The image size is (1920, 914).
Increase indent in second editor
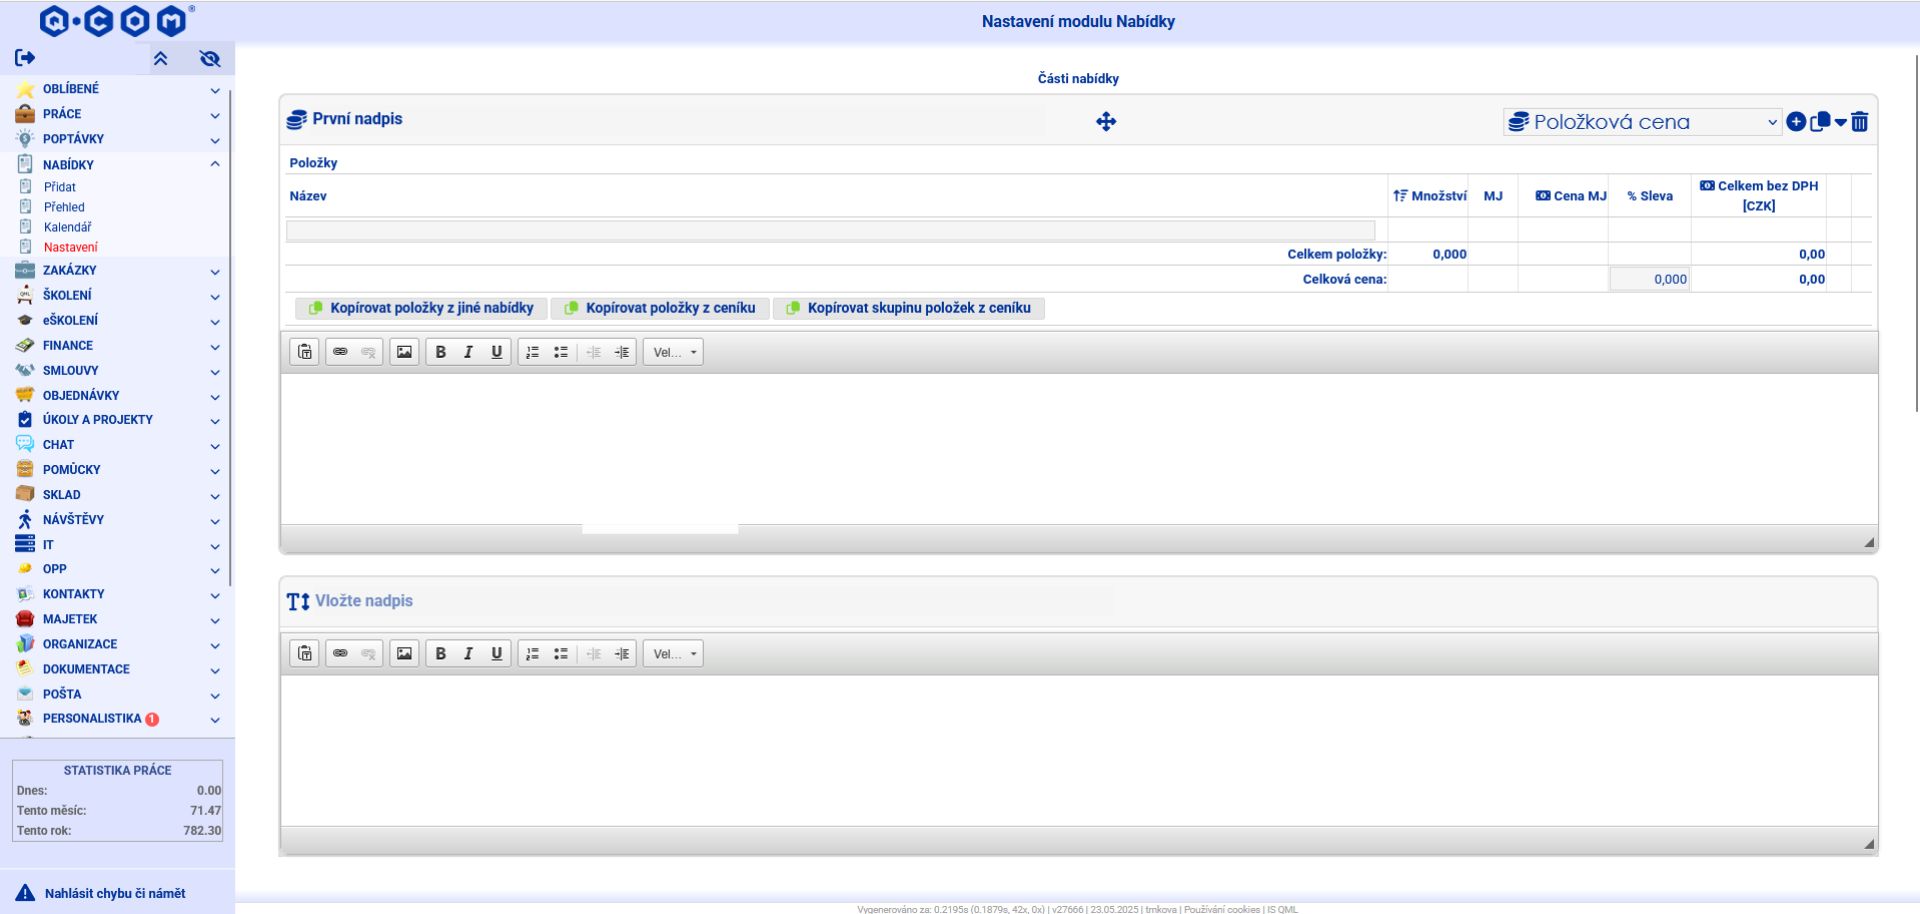[622, 654]
